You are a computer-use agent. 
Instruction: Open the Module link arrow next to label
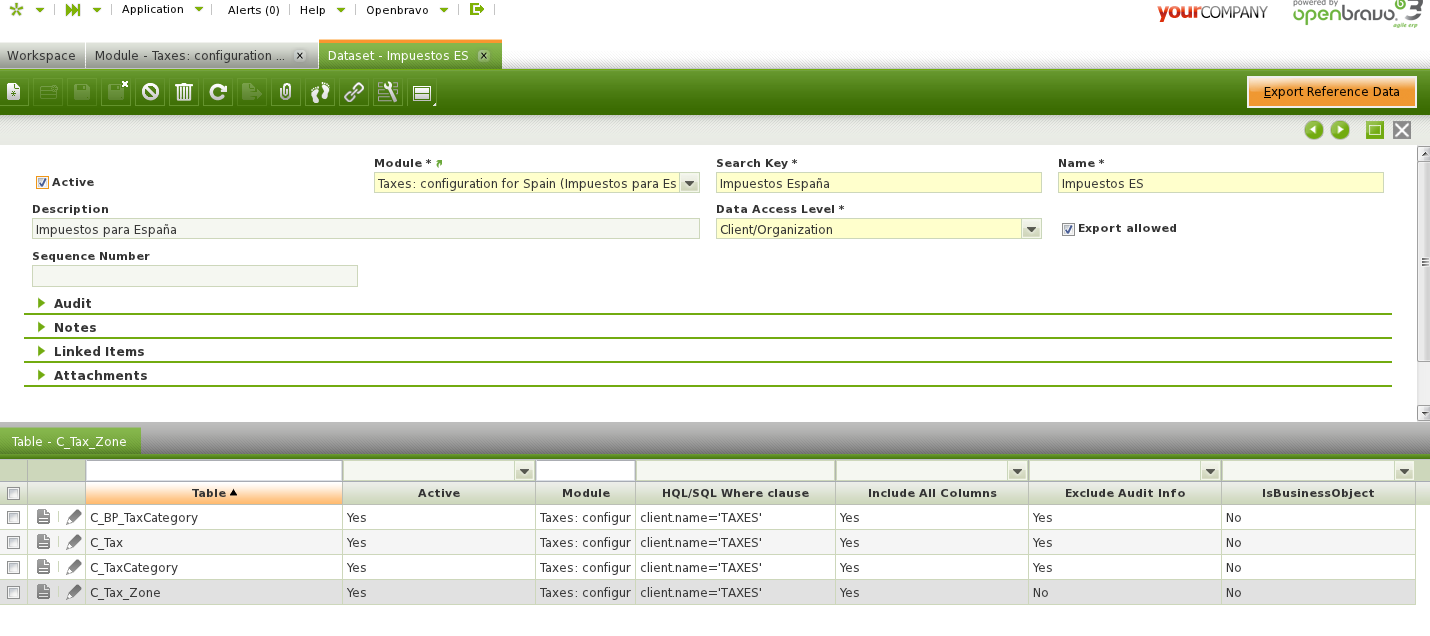pos(439,163)
